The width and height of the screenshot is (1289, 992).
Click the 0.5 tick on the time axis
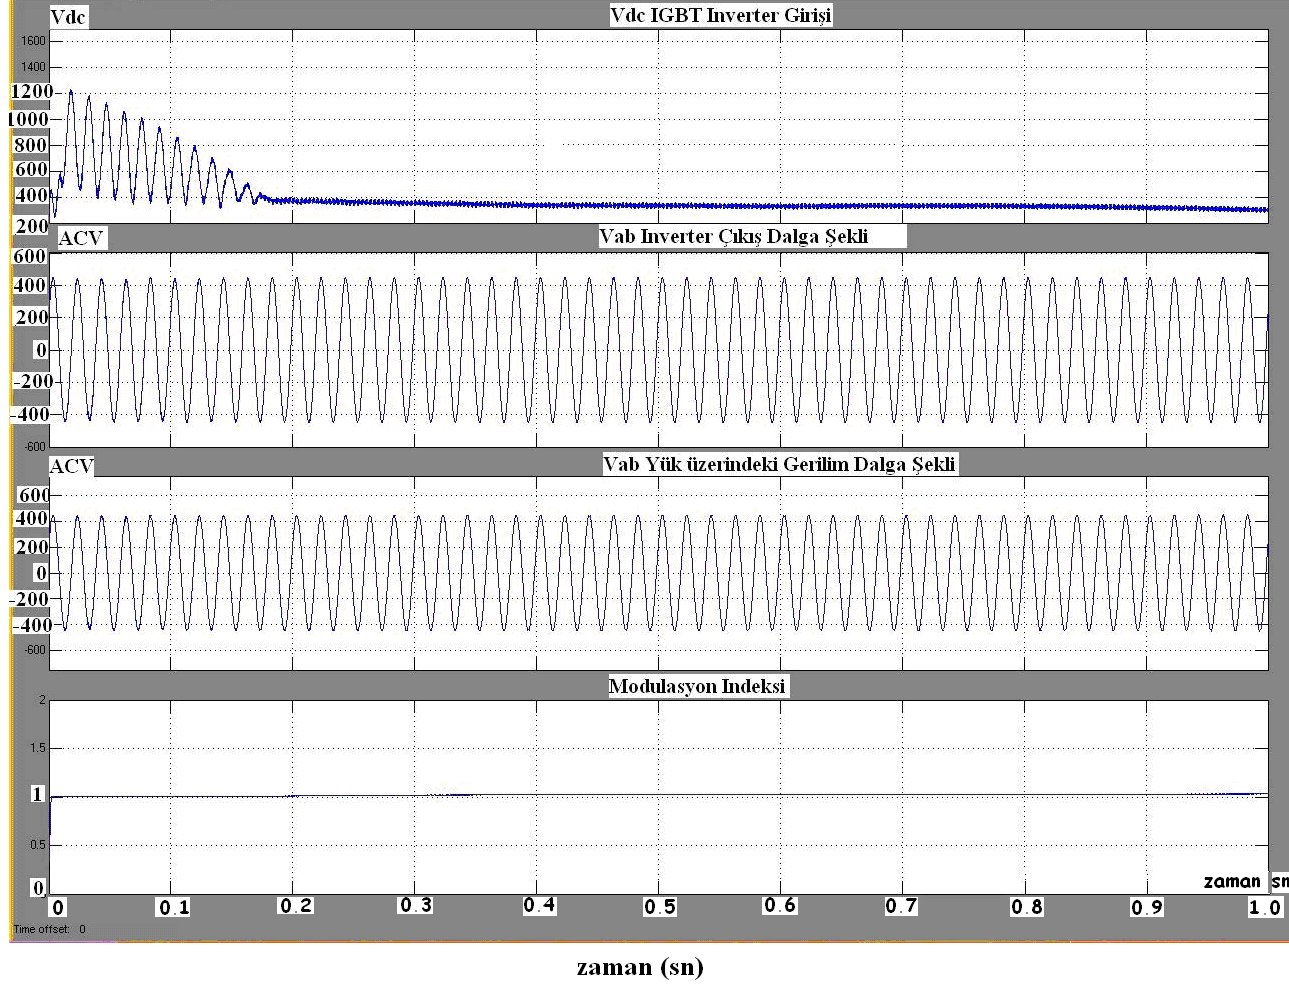pyautogui.click(x=660, y=907)
